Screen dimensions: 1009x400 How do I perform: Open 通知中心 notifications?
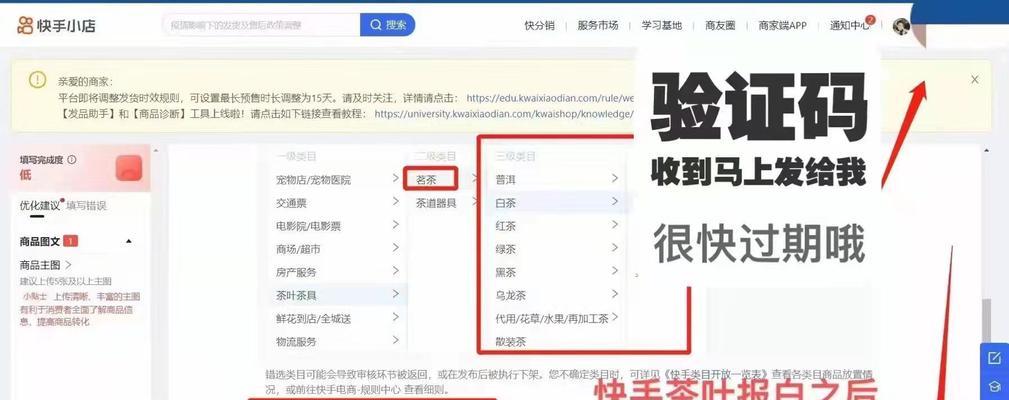[x=849, y=26]
